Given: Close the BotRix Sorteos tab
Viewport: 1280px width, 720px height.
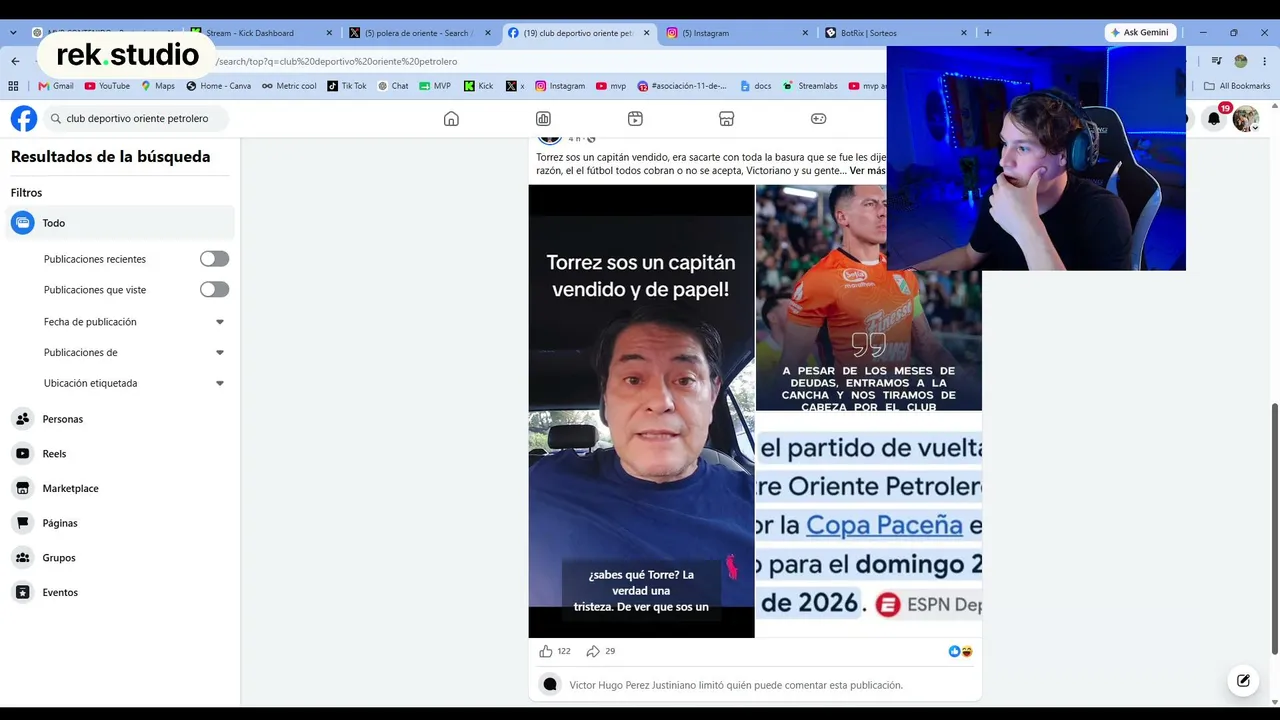Looking at the screenshot, I should pyautogui.click(x=964, y=33).
